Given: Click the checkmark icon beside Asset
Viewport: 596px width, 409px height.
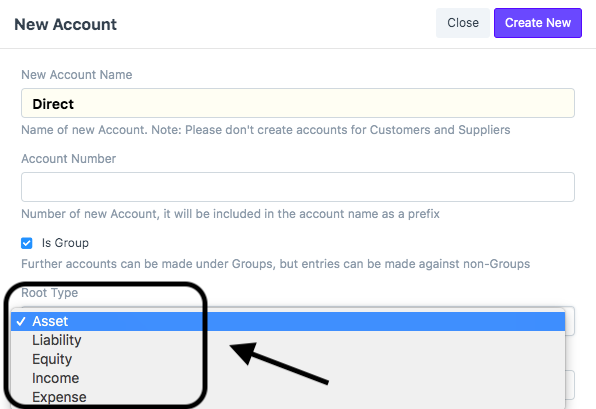Looking at the screenshot, I should click(21, 322).
